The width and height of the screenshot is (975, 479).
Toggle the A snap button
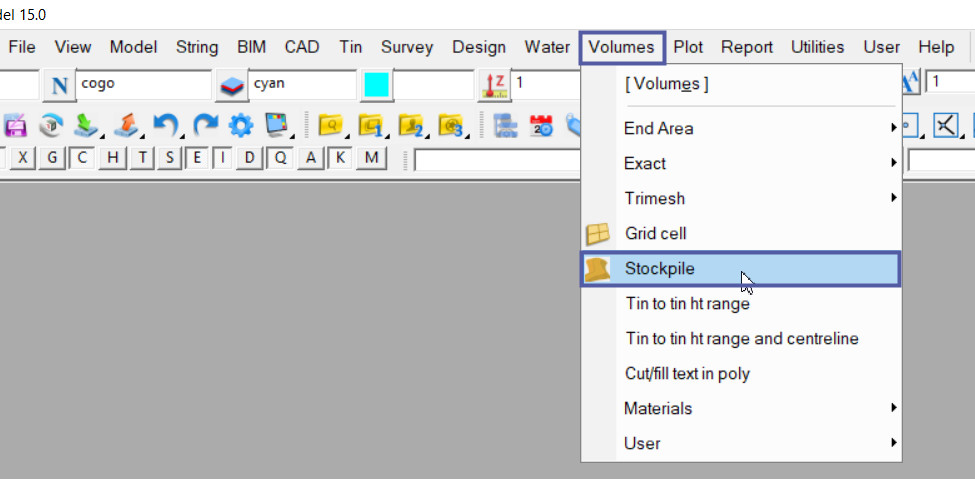click(x=310, y=158)
